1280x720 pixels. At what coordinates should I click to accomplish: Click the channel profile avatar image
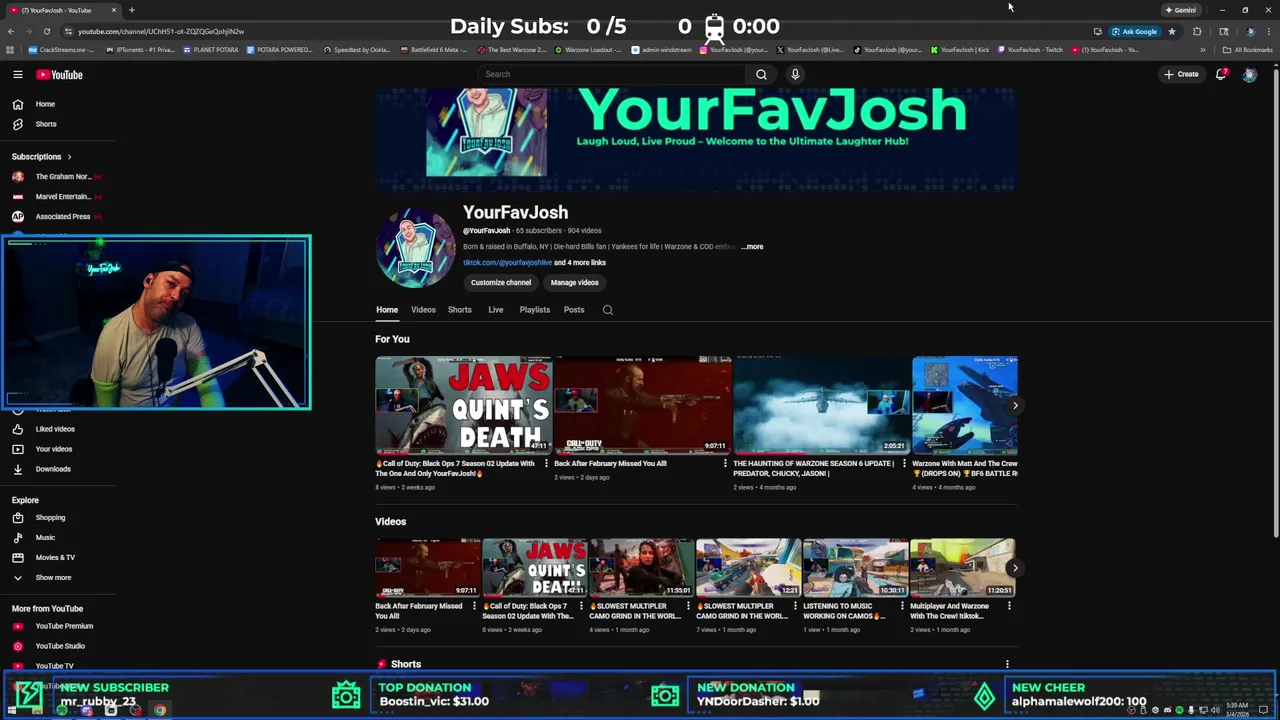point(415,247)
